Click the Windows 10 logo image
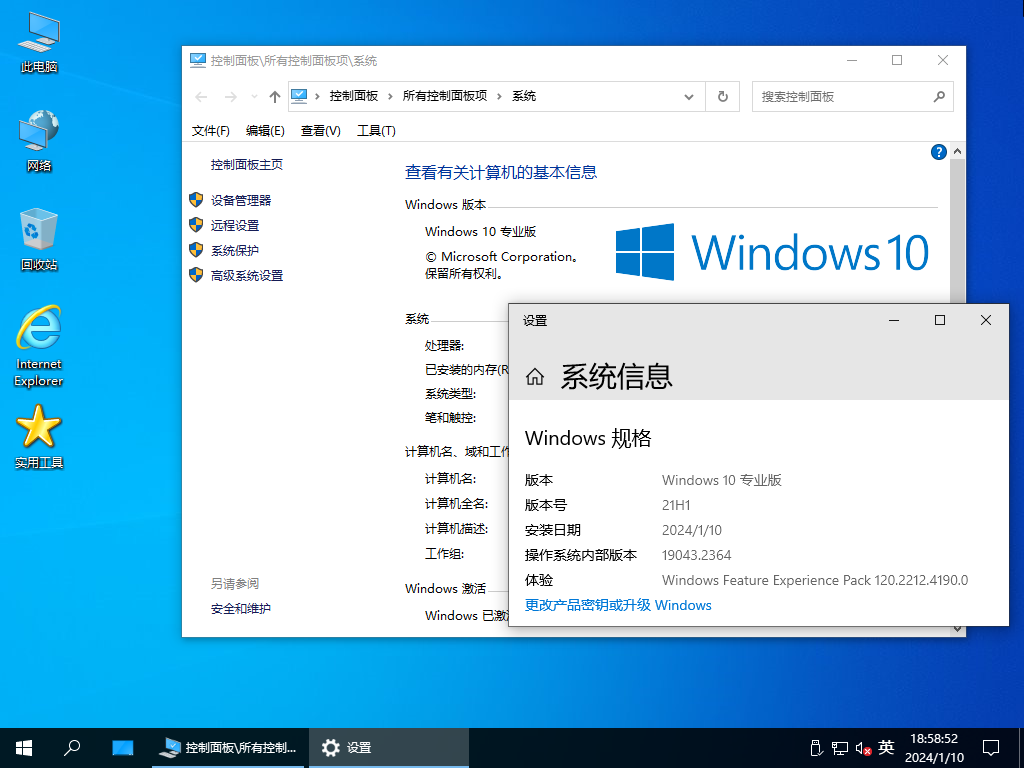1024x768 pixels. coord(772,252)
